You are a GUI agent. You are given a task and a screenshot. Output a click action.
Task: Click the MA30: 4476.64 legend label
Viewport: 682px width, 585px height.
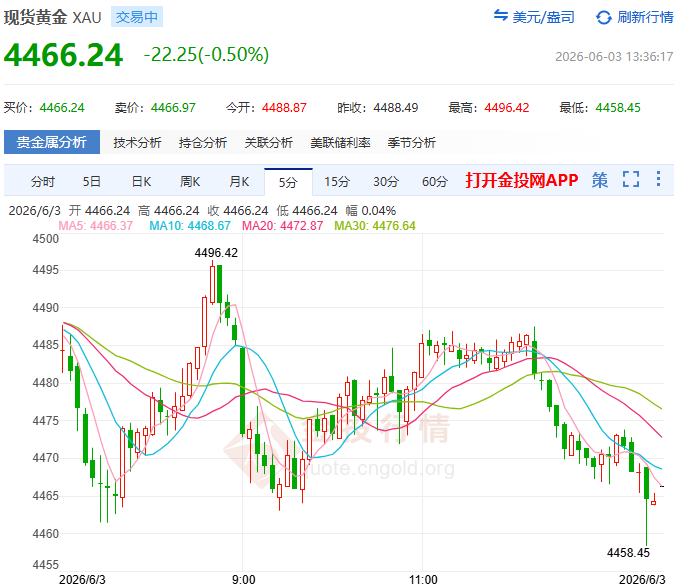(374, 226)
